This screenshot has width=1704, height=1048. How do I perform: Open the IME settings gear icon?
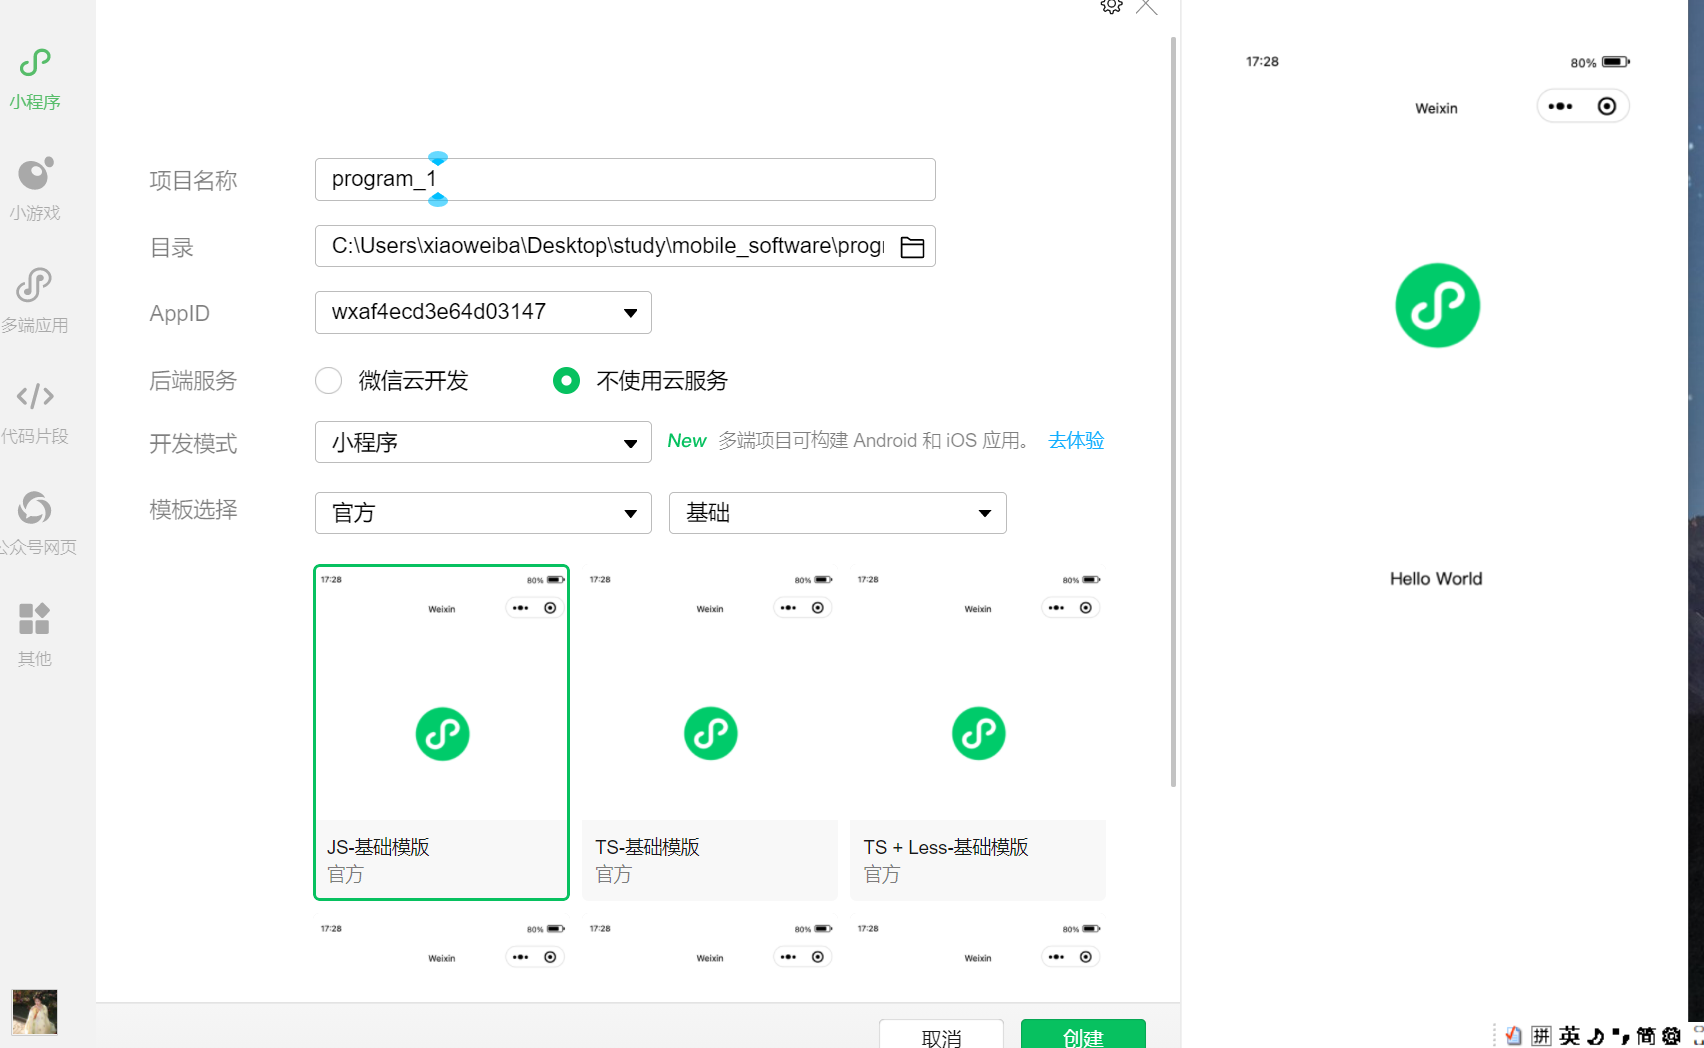[x=1671, y=1036]
